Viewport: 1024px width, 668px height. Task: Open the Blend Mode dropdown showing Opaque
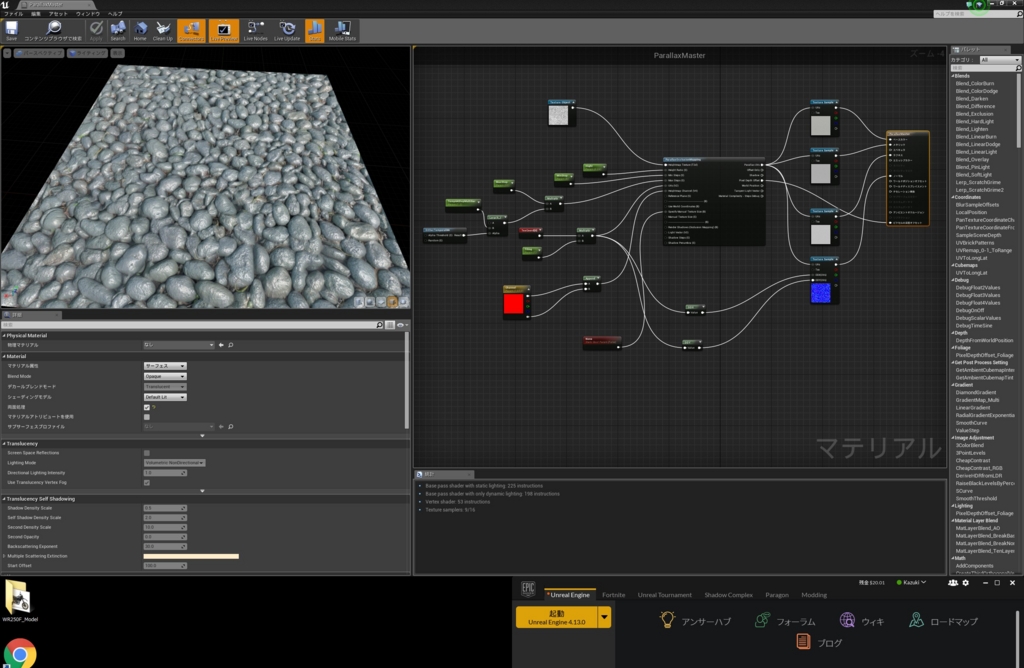pos(165,376)
